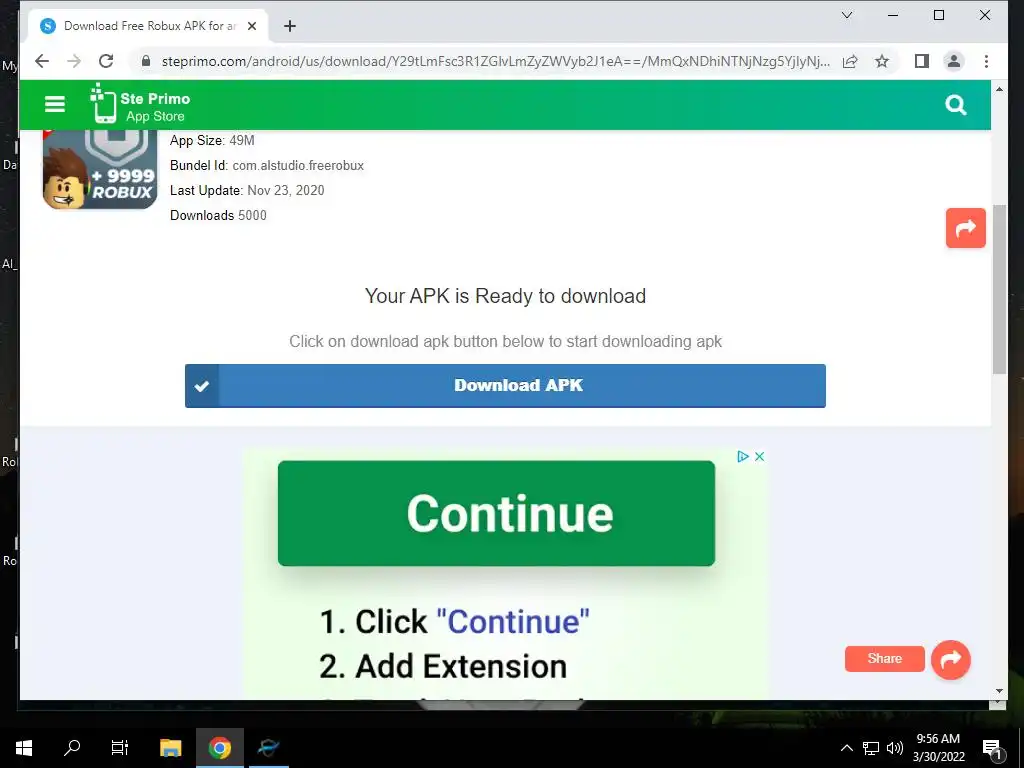Image resolution: width=1024 pixels, height=768 pixels.
Task: Click the orange square share icon
Action: [x=965, y=228]
